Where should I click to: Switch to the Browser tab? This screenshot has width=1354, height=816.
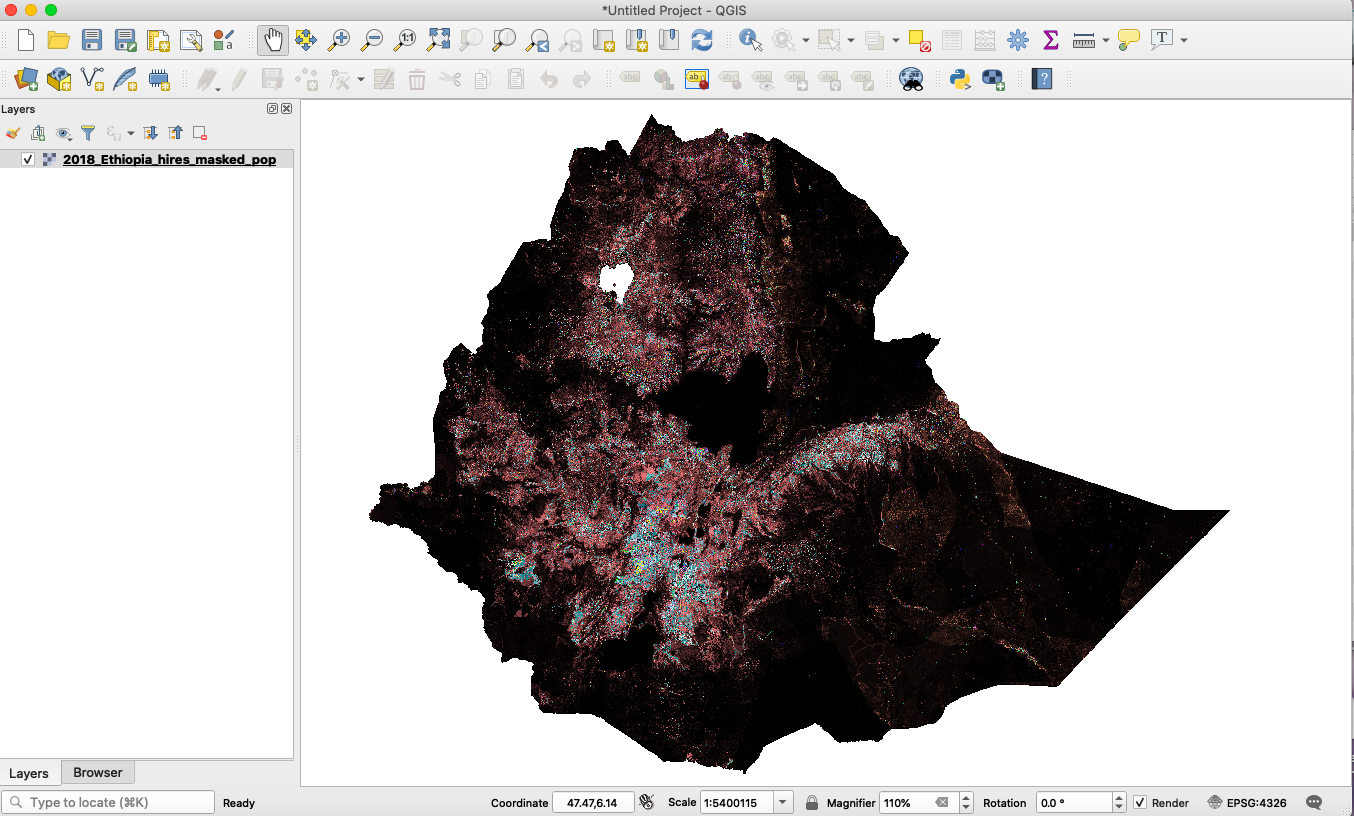(98, 773)
